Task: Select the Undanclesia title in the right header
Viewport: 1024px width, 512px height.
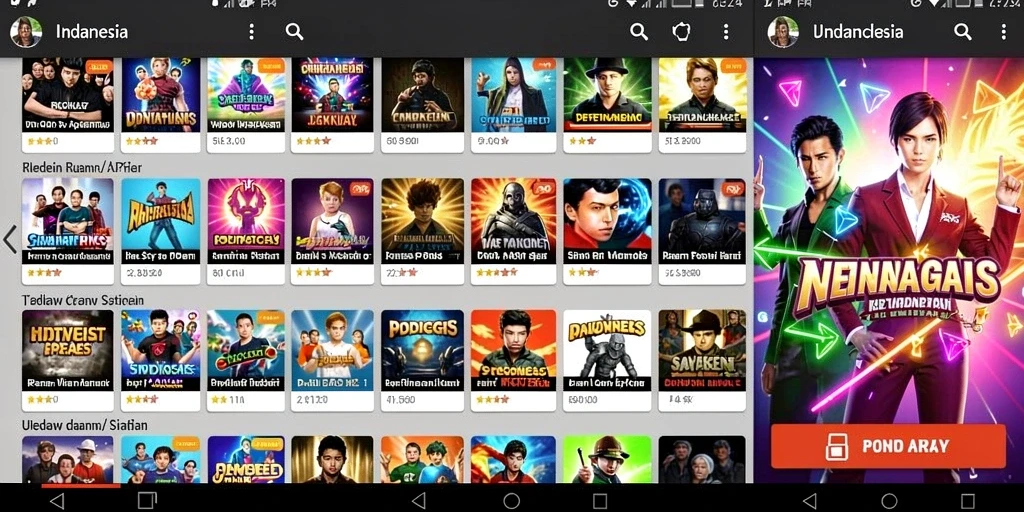Action: [x=857, y=32]
